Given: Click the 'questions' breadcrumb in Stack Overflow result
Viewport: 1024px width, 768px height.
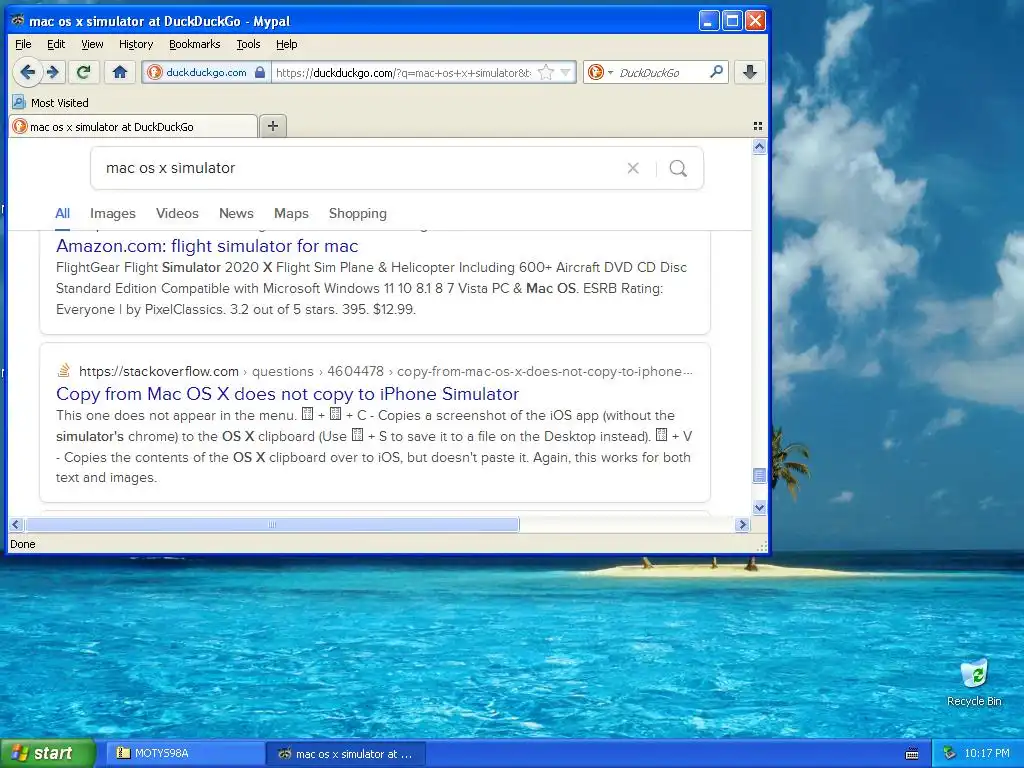Looking at the screenshot, I should pyautogui.click(x=283, y=372).
